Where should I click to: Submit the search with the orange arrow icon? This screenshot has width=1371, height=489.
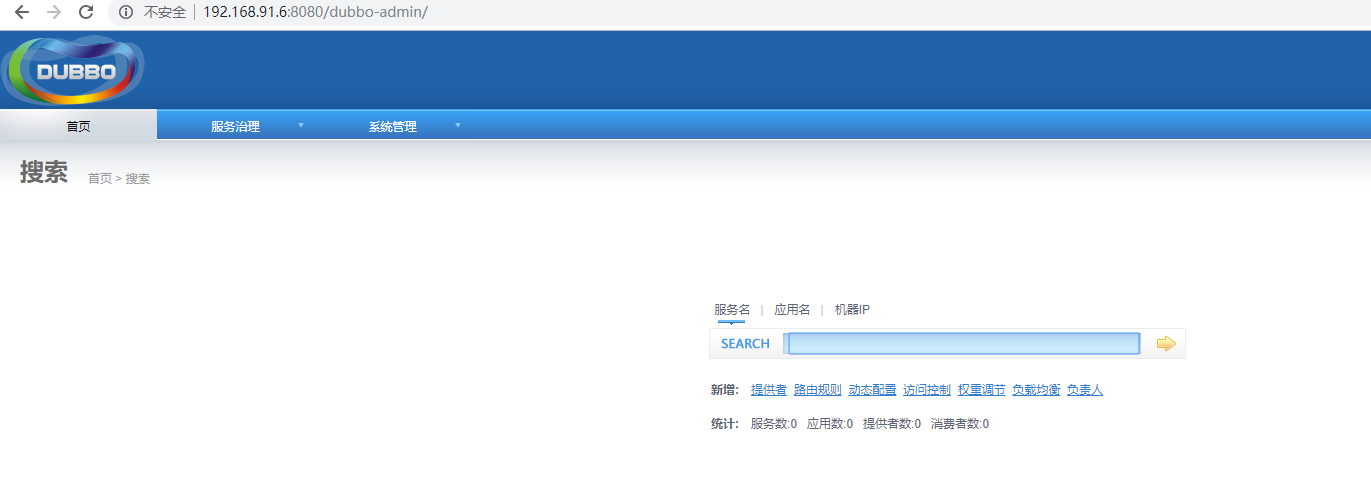(1166, 344)
